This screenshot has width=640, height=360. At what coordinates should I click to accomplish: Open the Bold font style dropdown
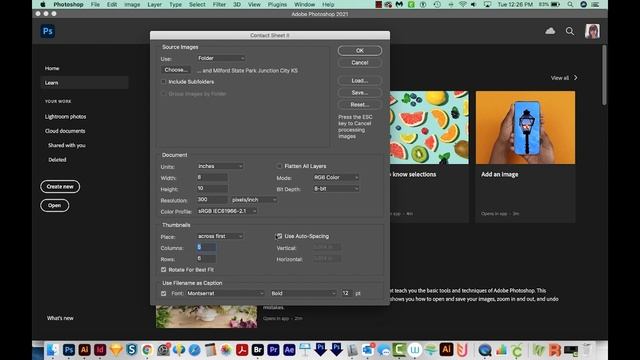(x=303, y=293)
